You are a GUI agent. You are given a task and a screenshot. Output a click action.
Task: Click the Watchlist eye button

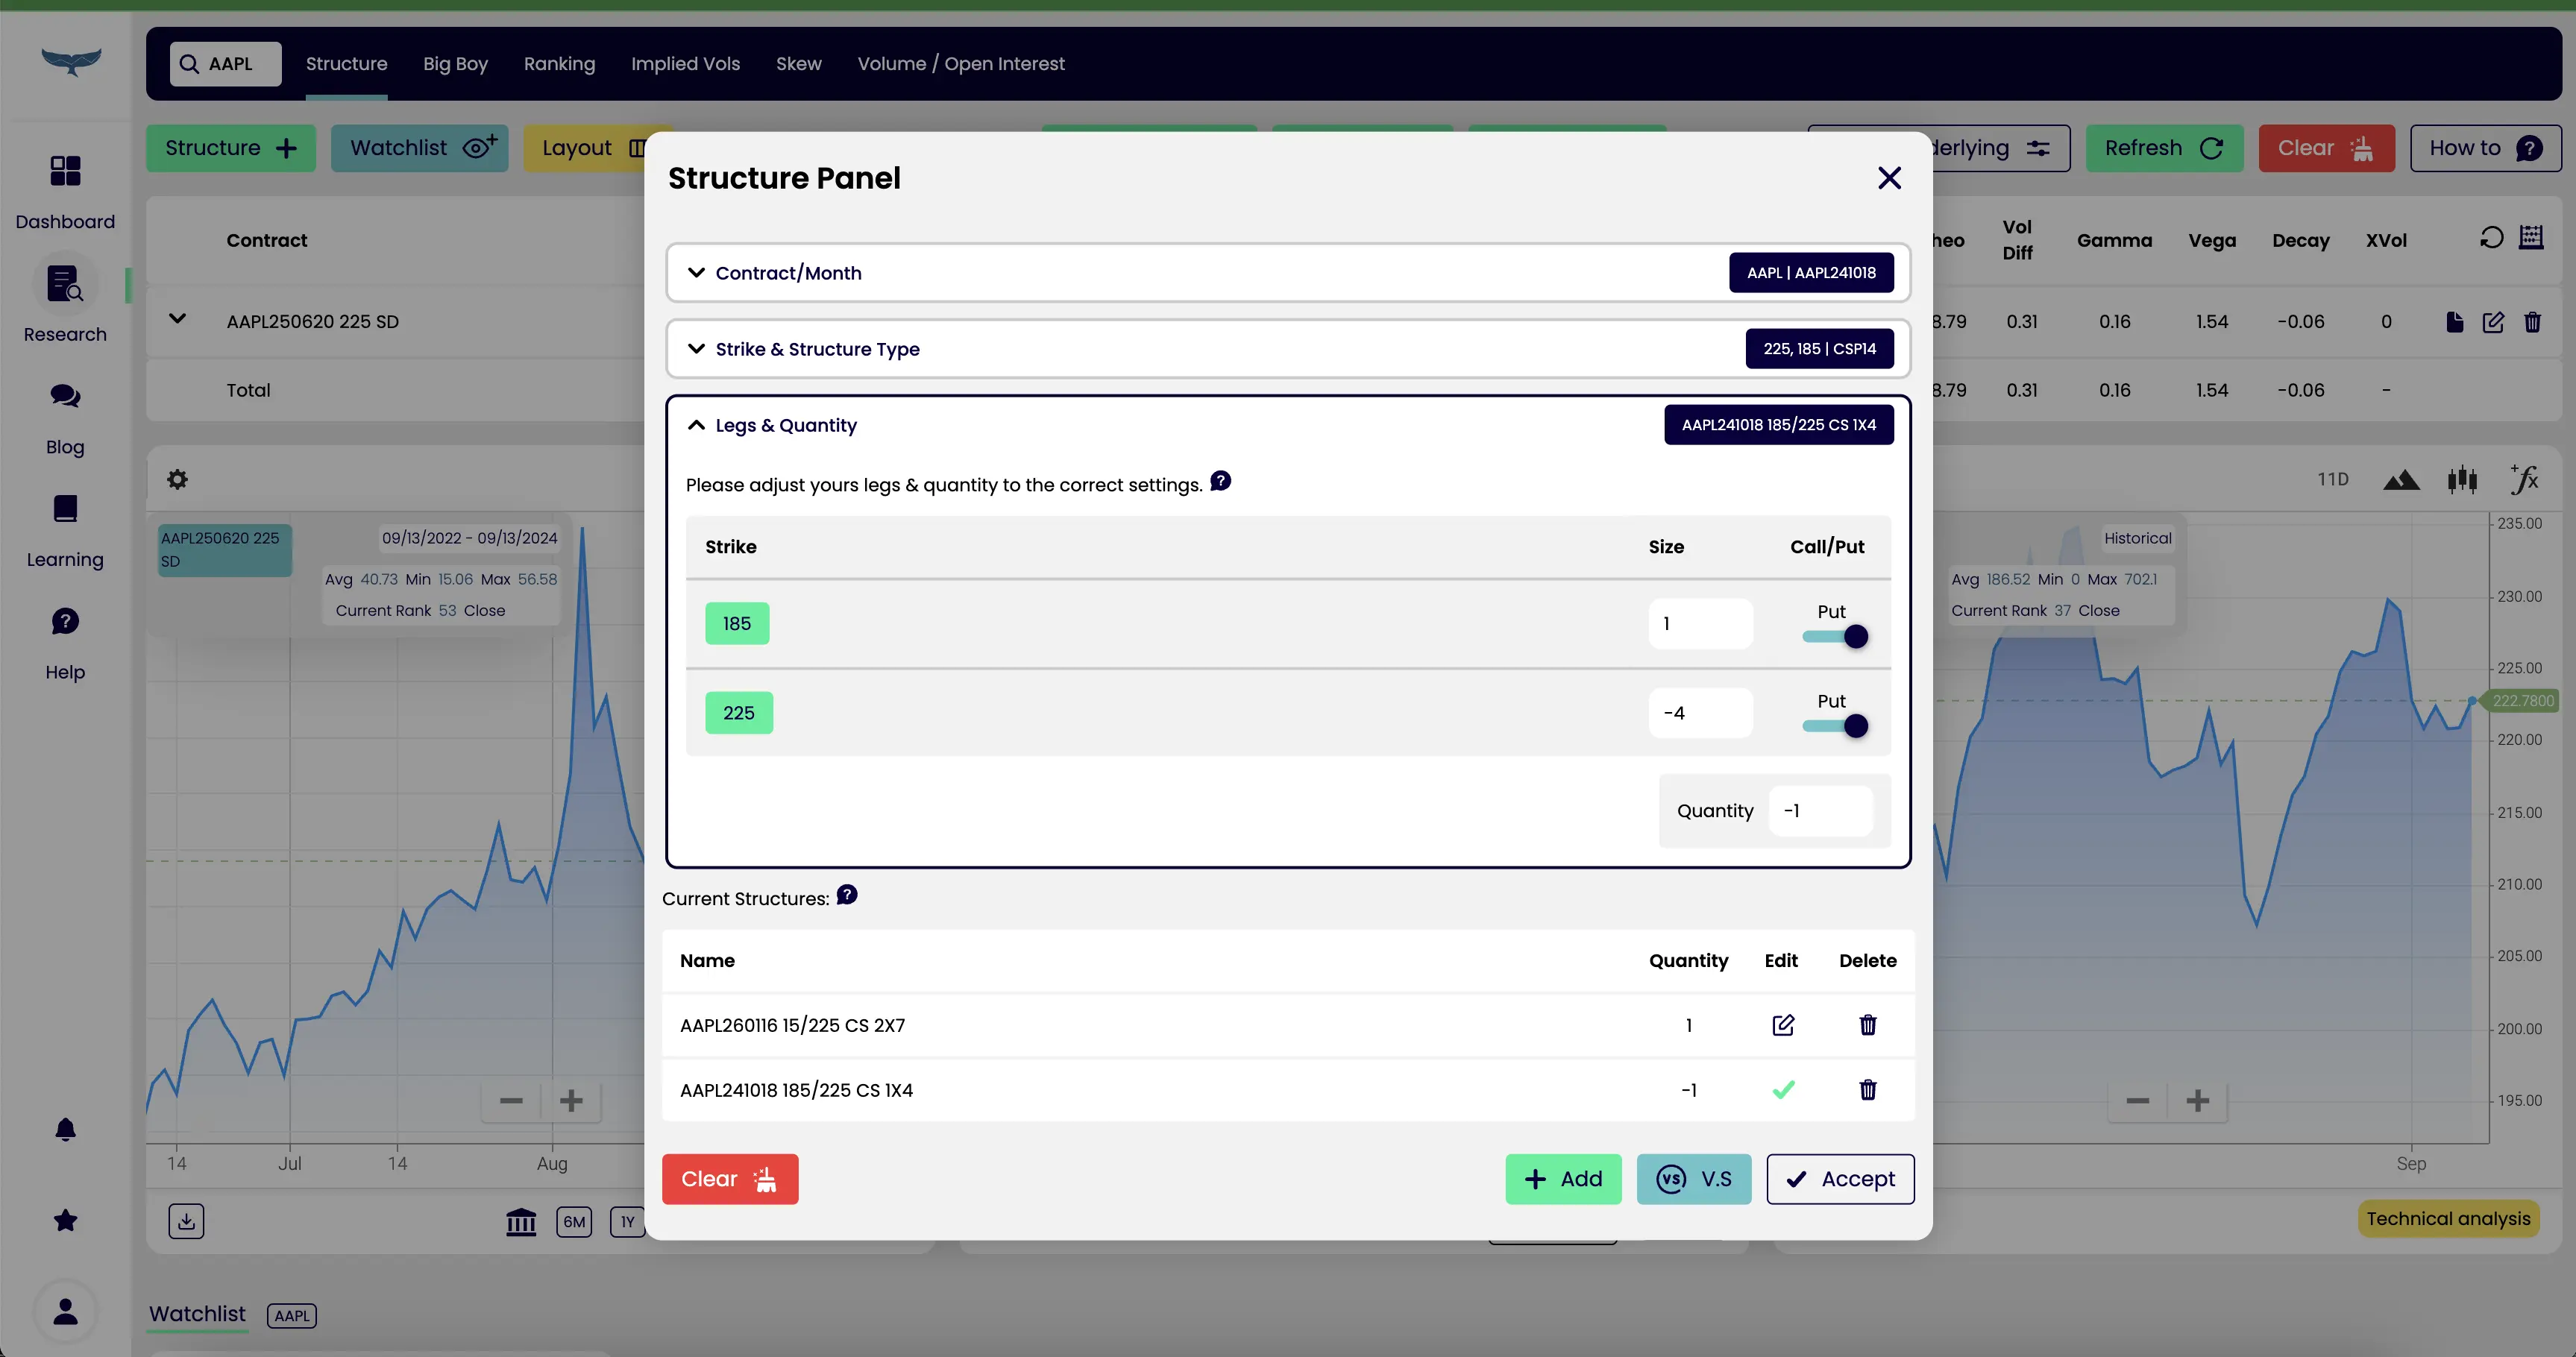419,148
